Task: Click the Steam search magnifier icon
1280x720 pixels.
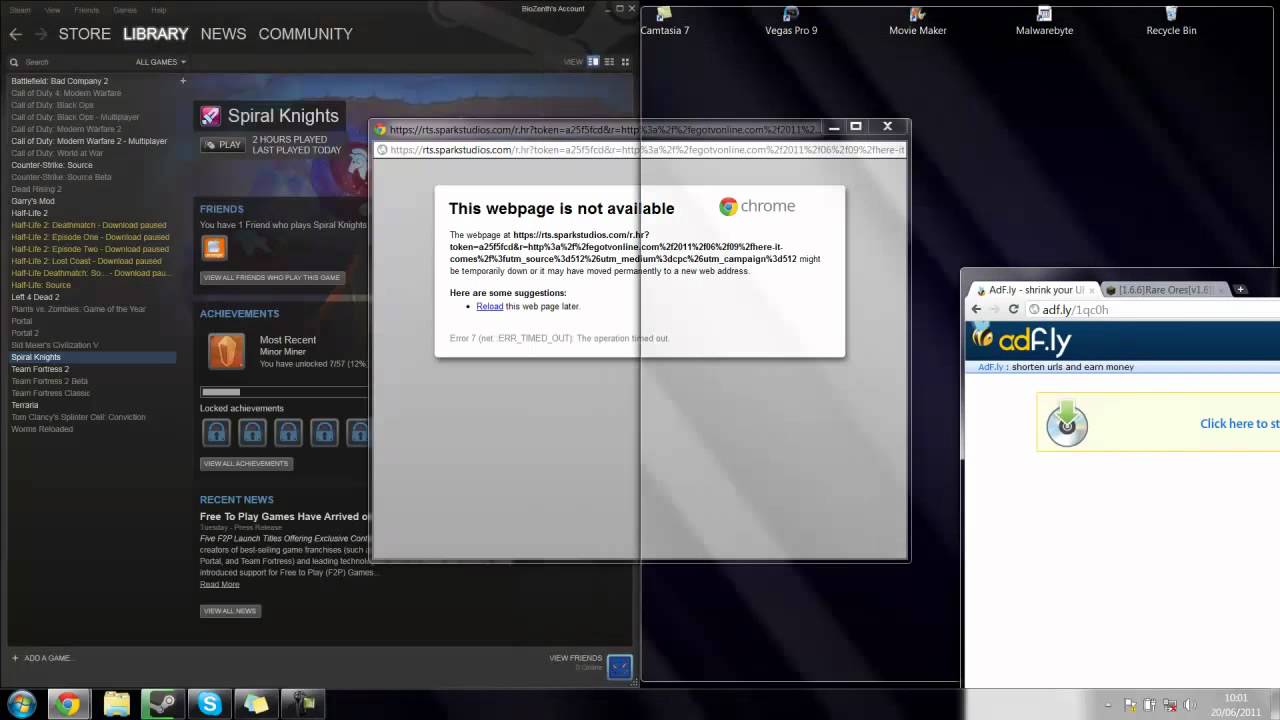Action: click(x=16, y=62)
